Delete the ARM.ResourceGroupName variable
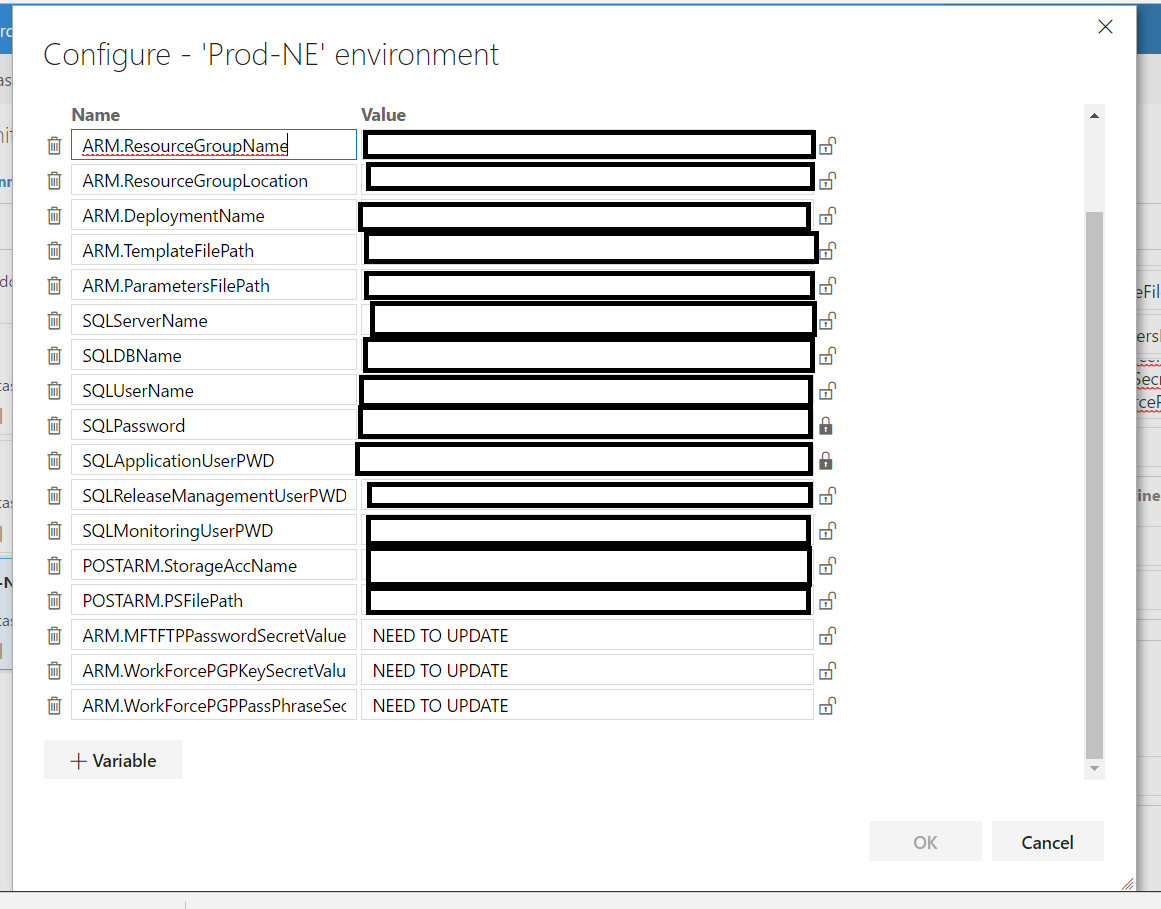The width and height of the screenshot is (1161, 909). [54, 145]
